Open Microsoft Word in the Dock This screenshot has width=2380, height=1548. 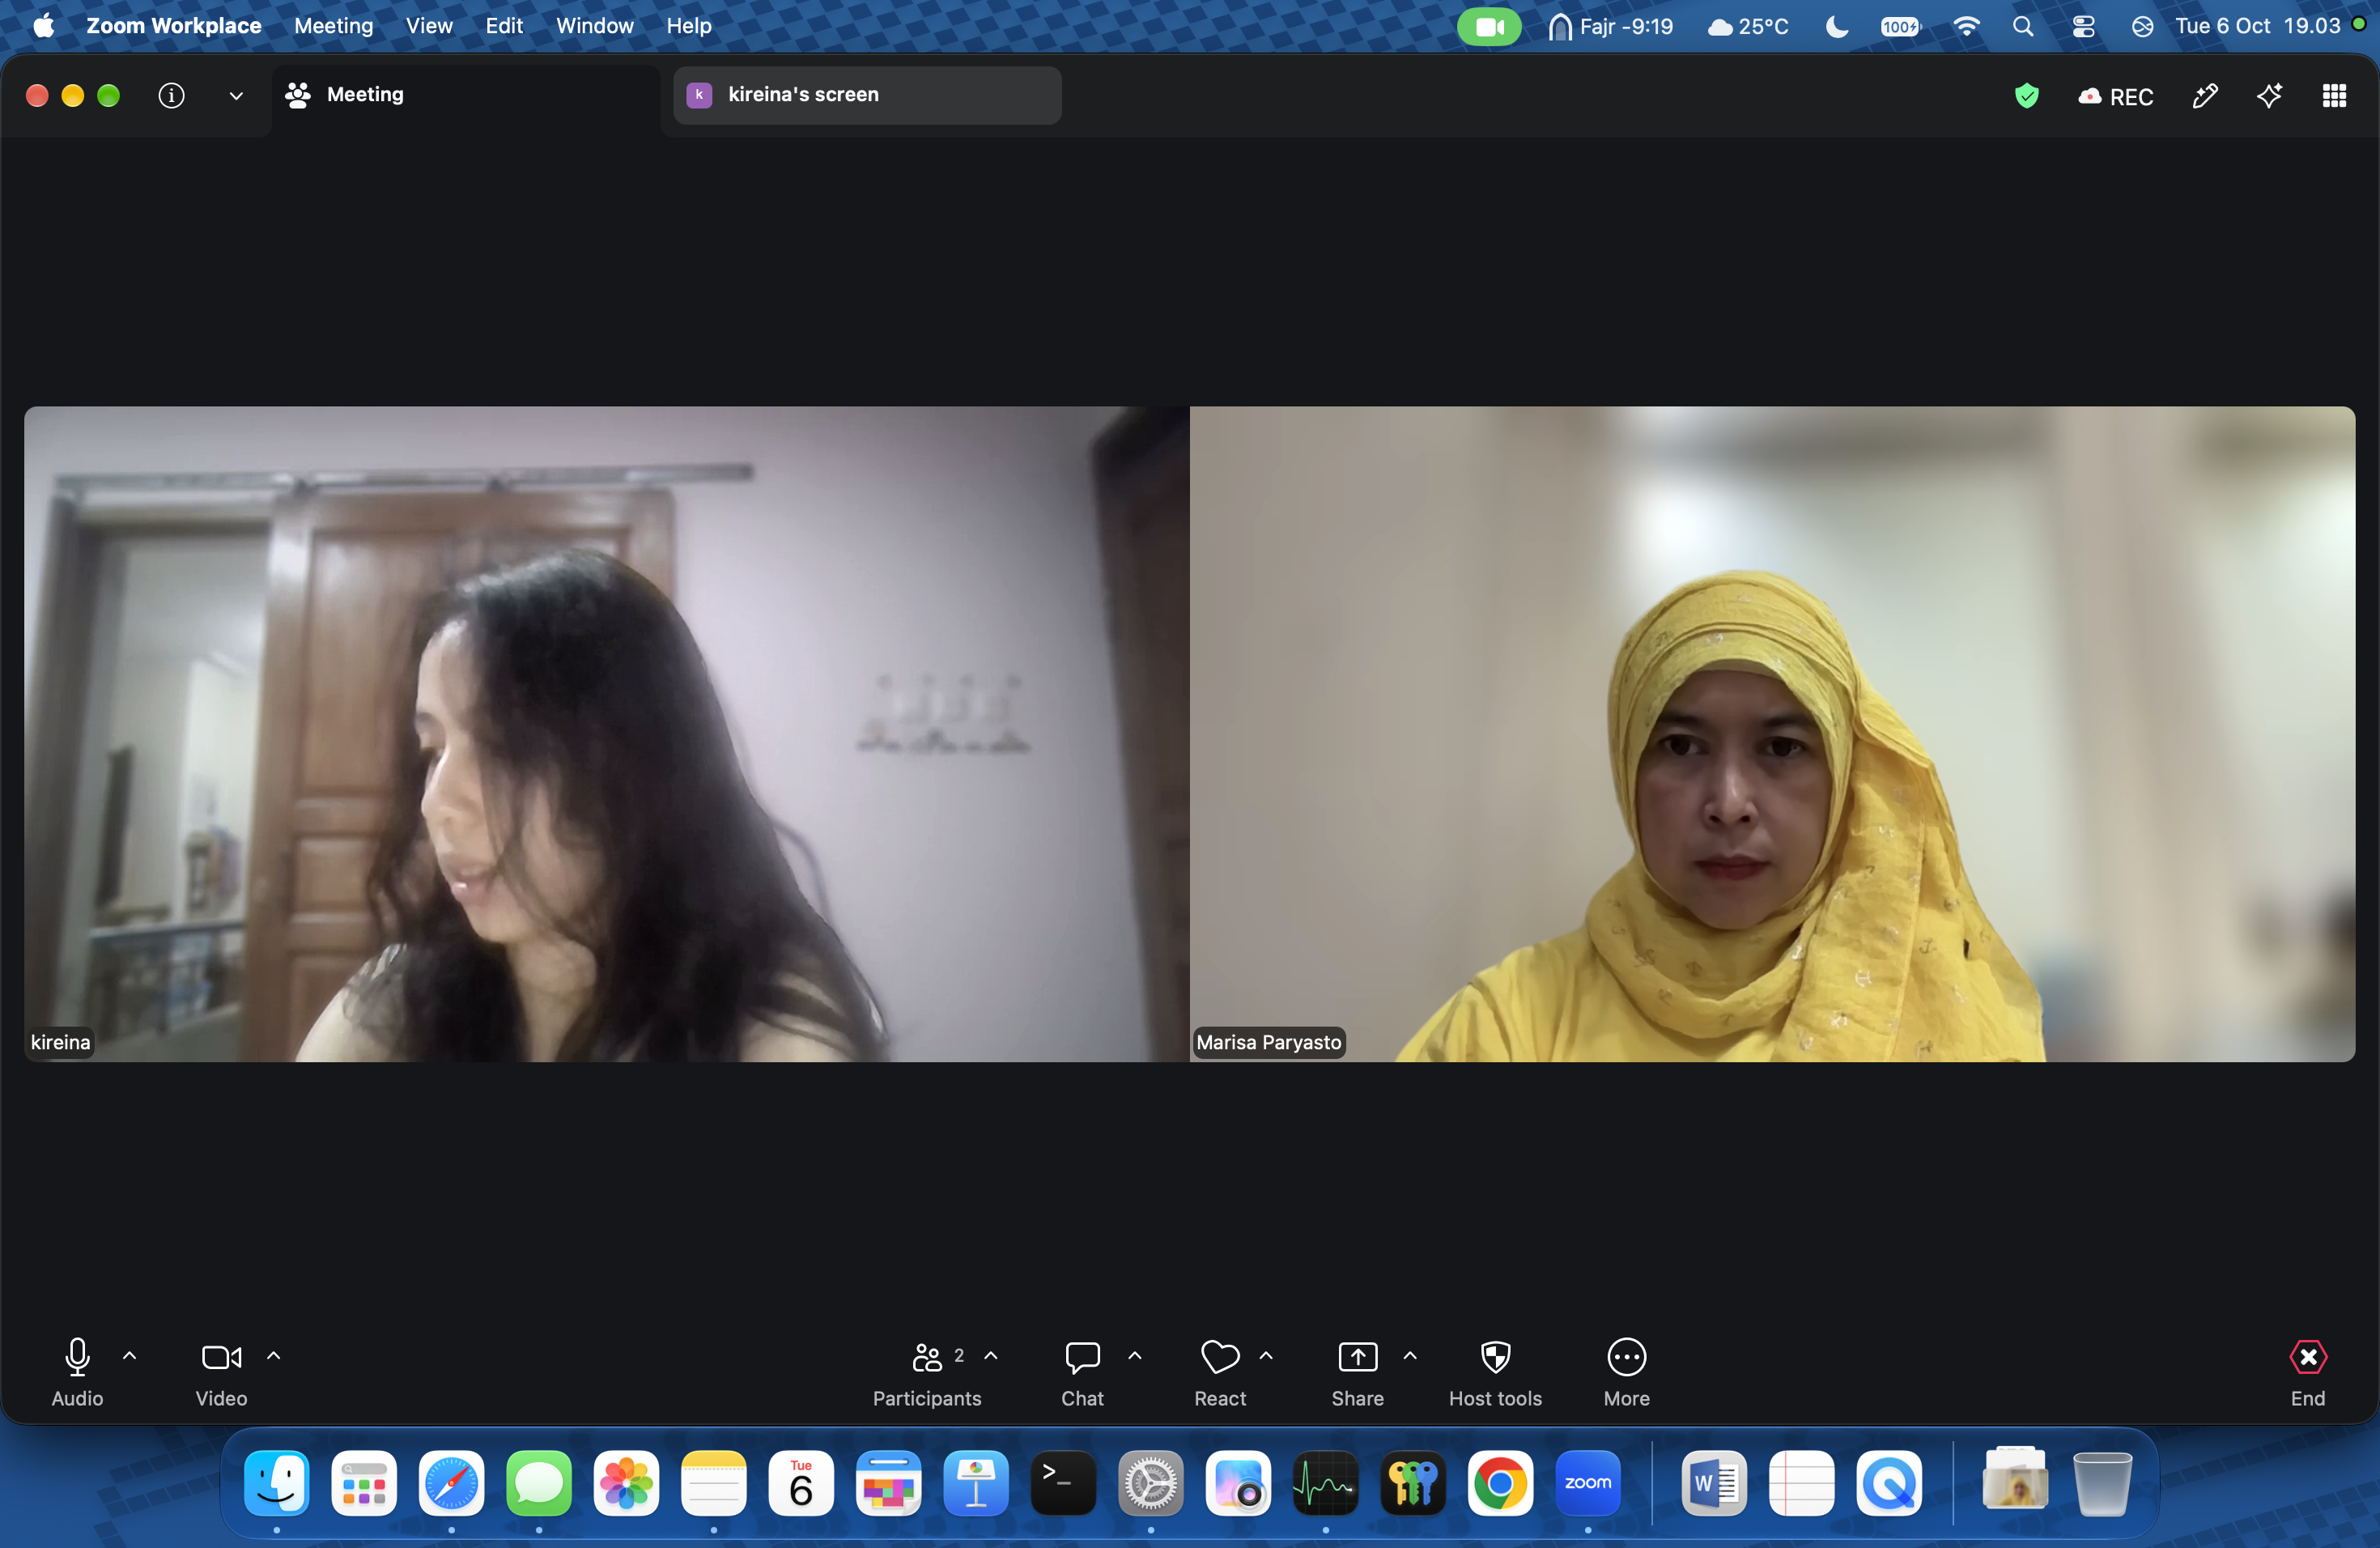click(x=1714, y=1483)
